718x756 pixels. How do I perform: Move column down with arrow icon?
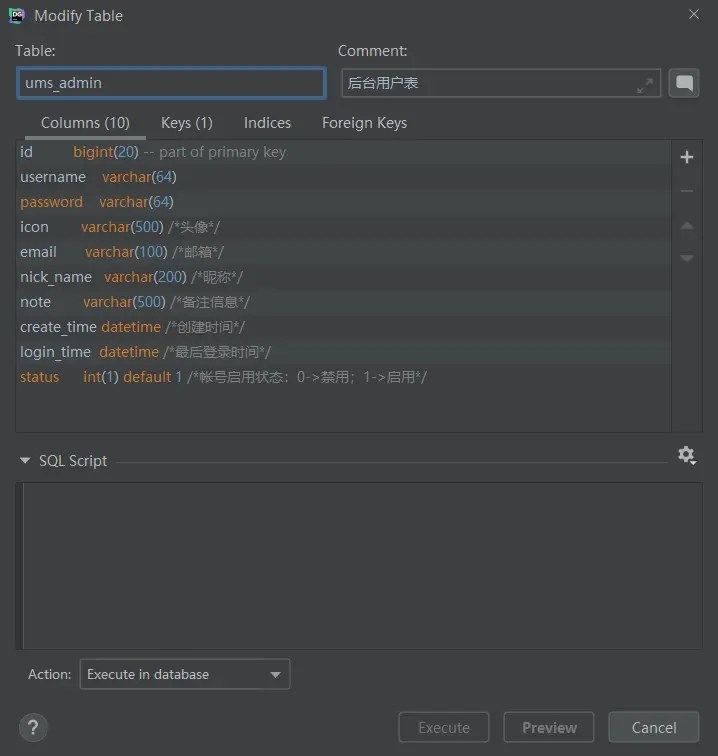tap(687, 258)
